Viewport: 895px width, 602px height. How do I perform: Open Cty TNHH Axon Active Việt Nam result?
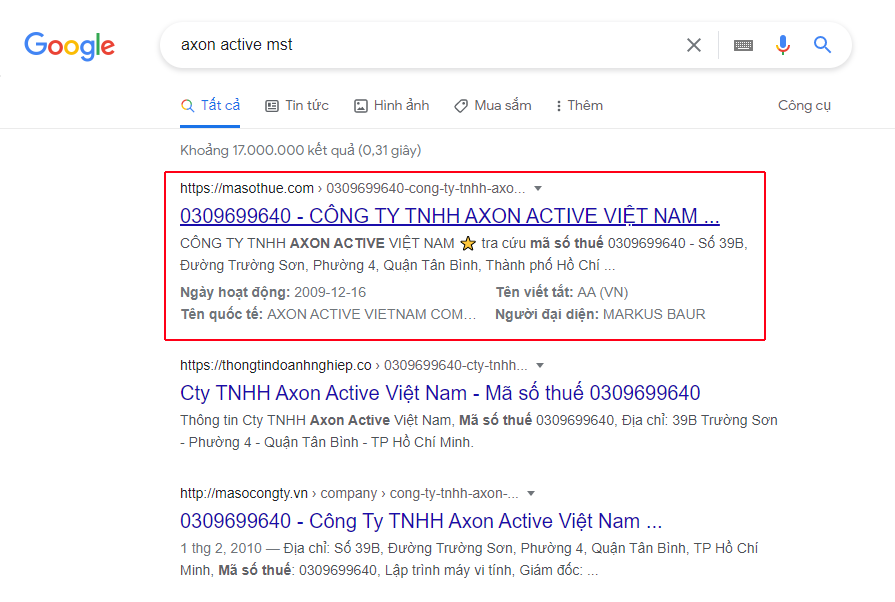pos(440,393)
